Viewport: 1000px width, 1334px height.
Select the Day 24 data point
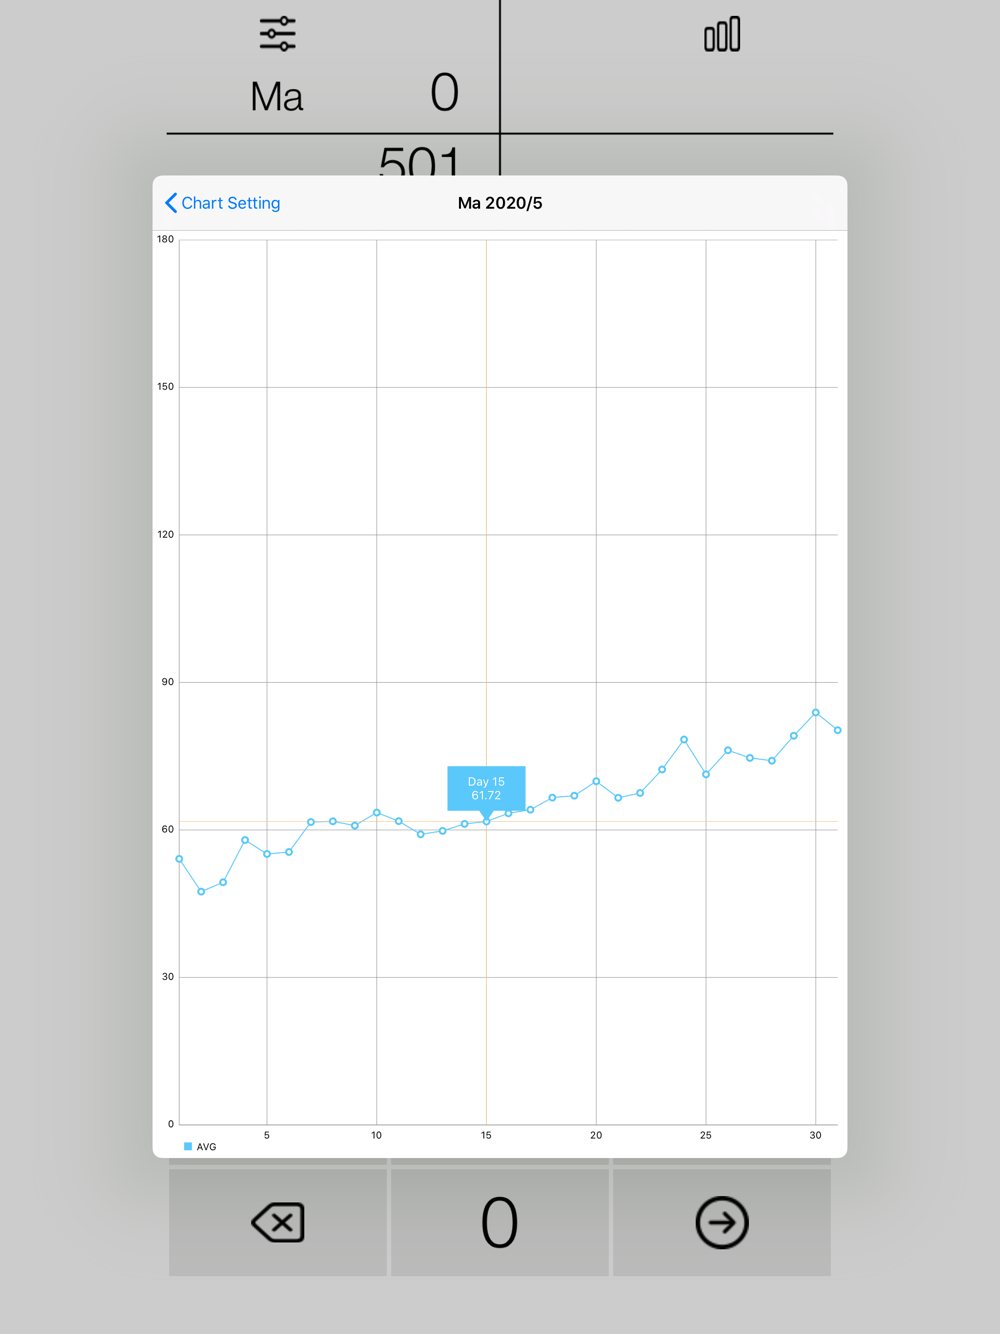pos(684,740)
